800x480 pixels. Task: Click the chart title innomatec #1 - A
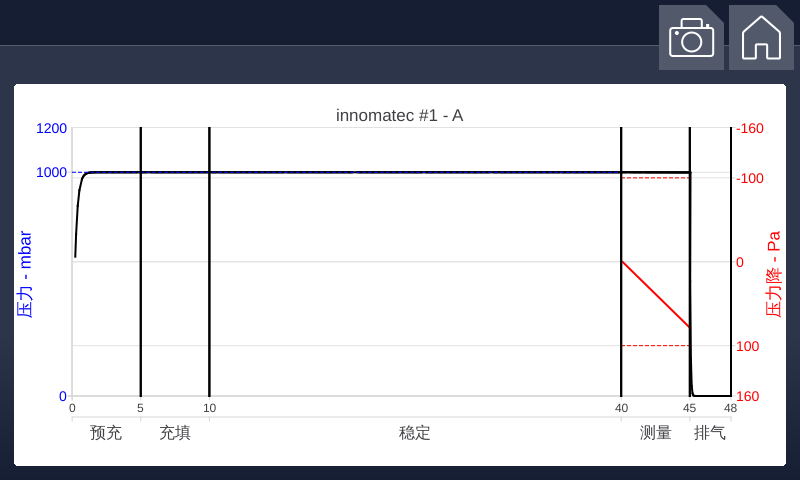[x=399, y=115]
